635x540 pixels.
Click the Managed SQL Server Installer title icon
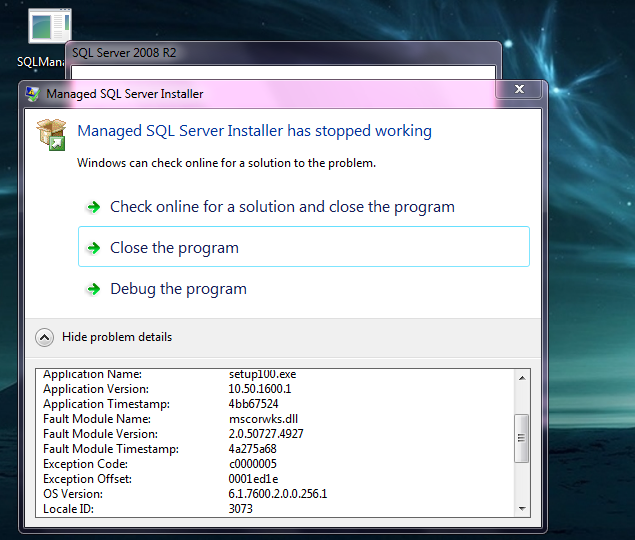(33, 94)
